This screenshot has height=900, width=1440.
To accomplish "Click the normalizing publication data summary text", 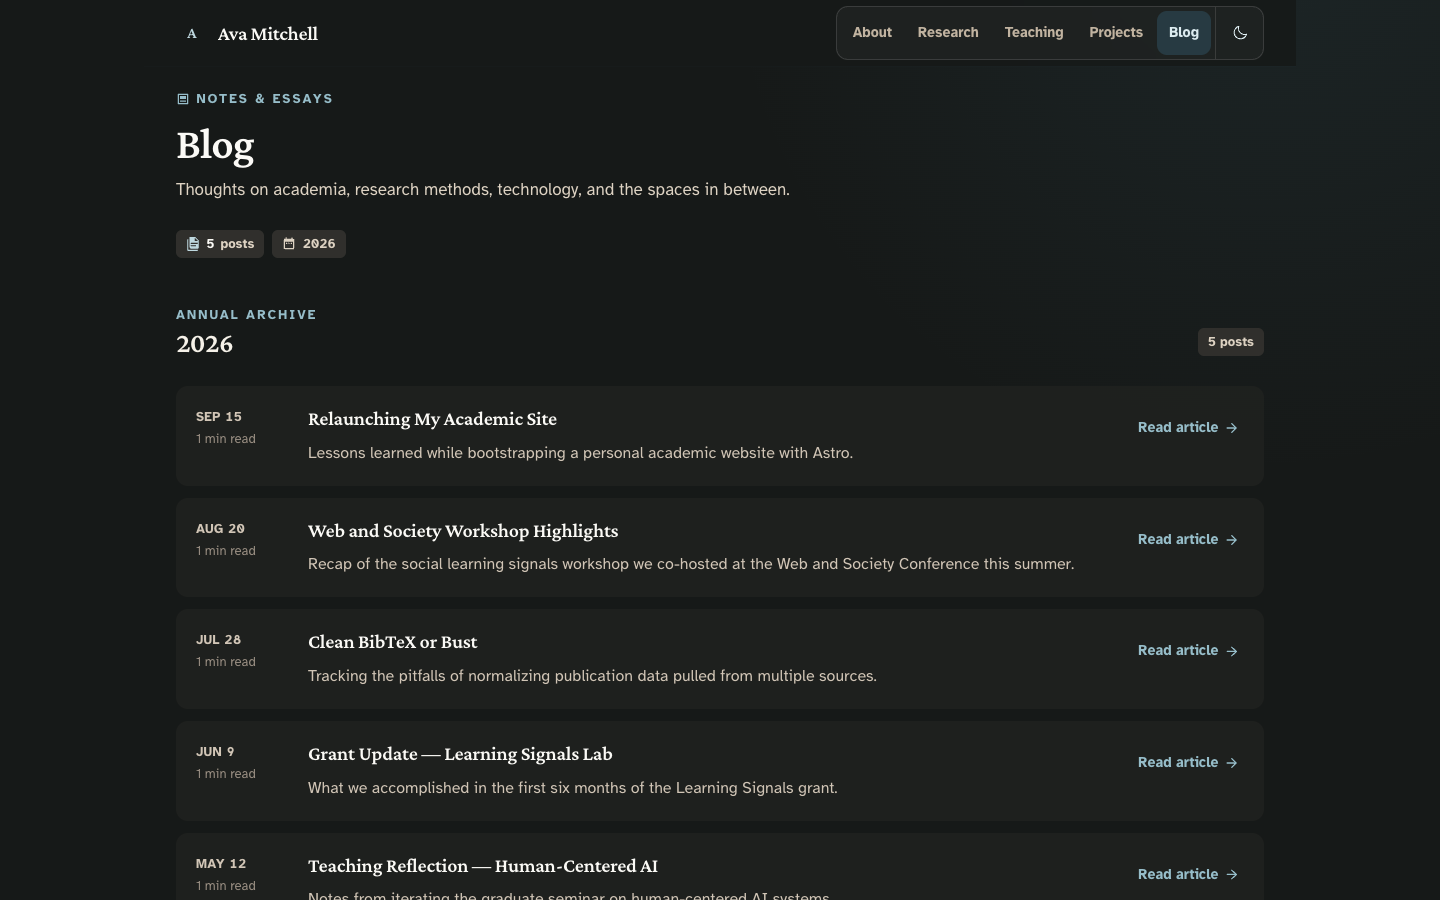I will coord(592,677).
